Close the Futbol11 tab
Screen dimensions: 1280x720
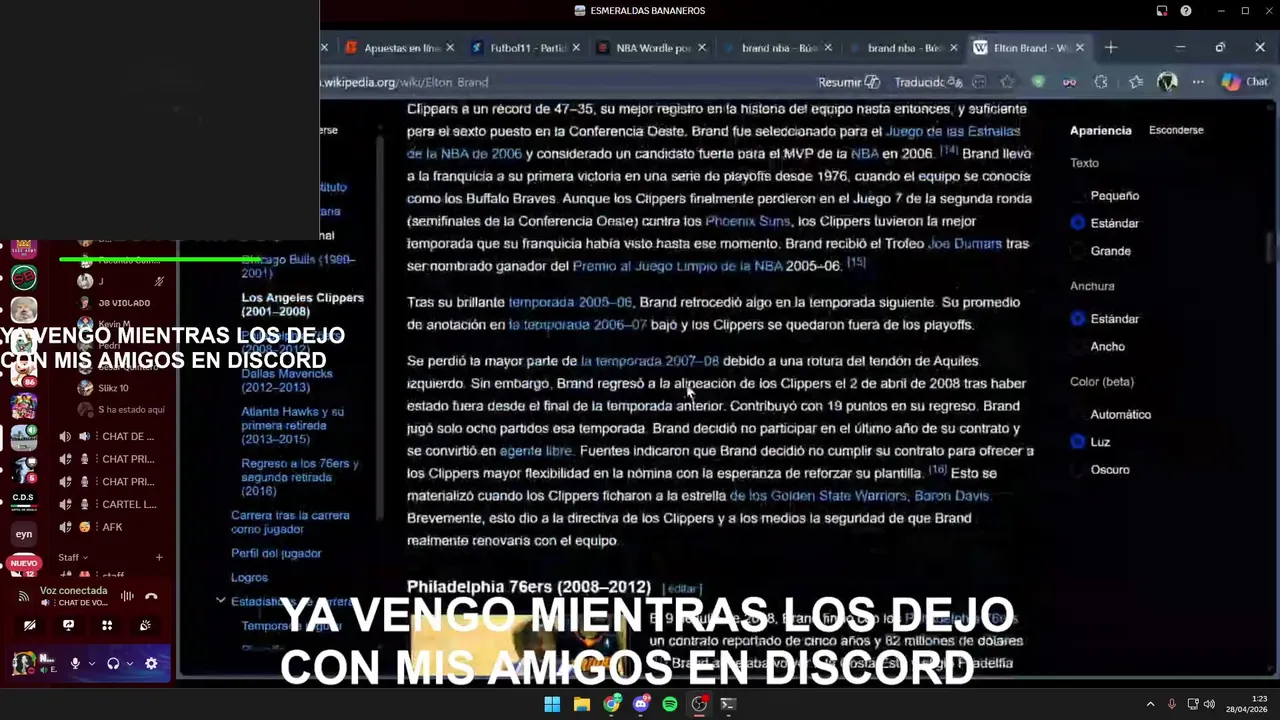(575, 47)
